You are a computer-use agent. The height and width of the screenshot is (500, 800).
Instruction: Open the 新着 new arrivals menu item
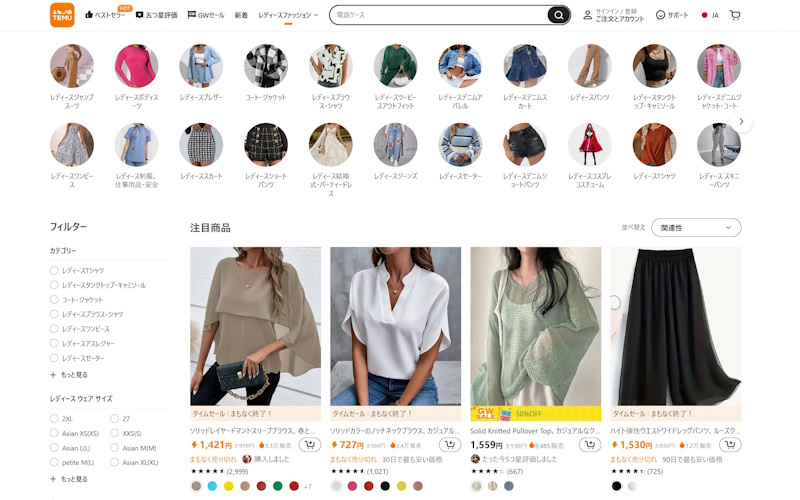pos(241,15)
